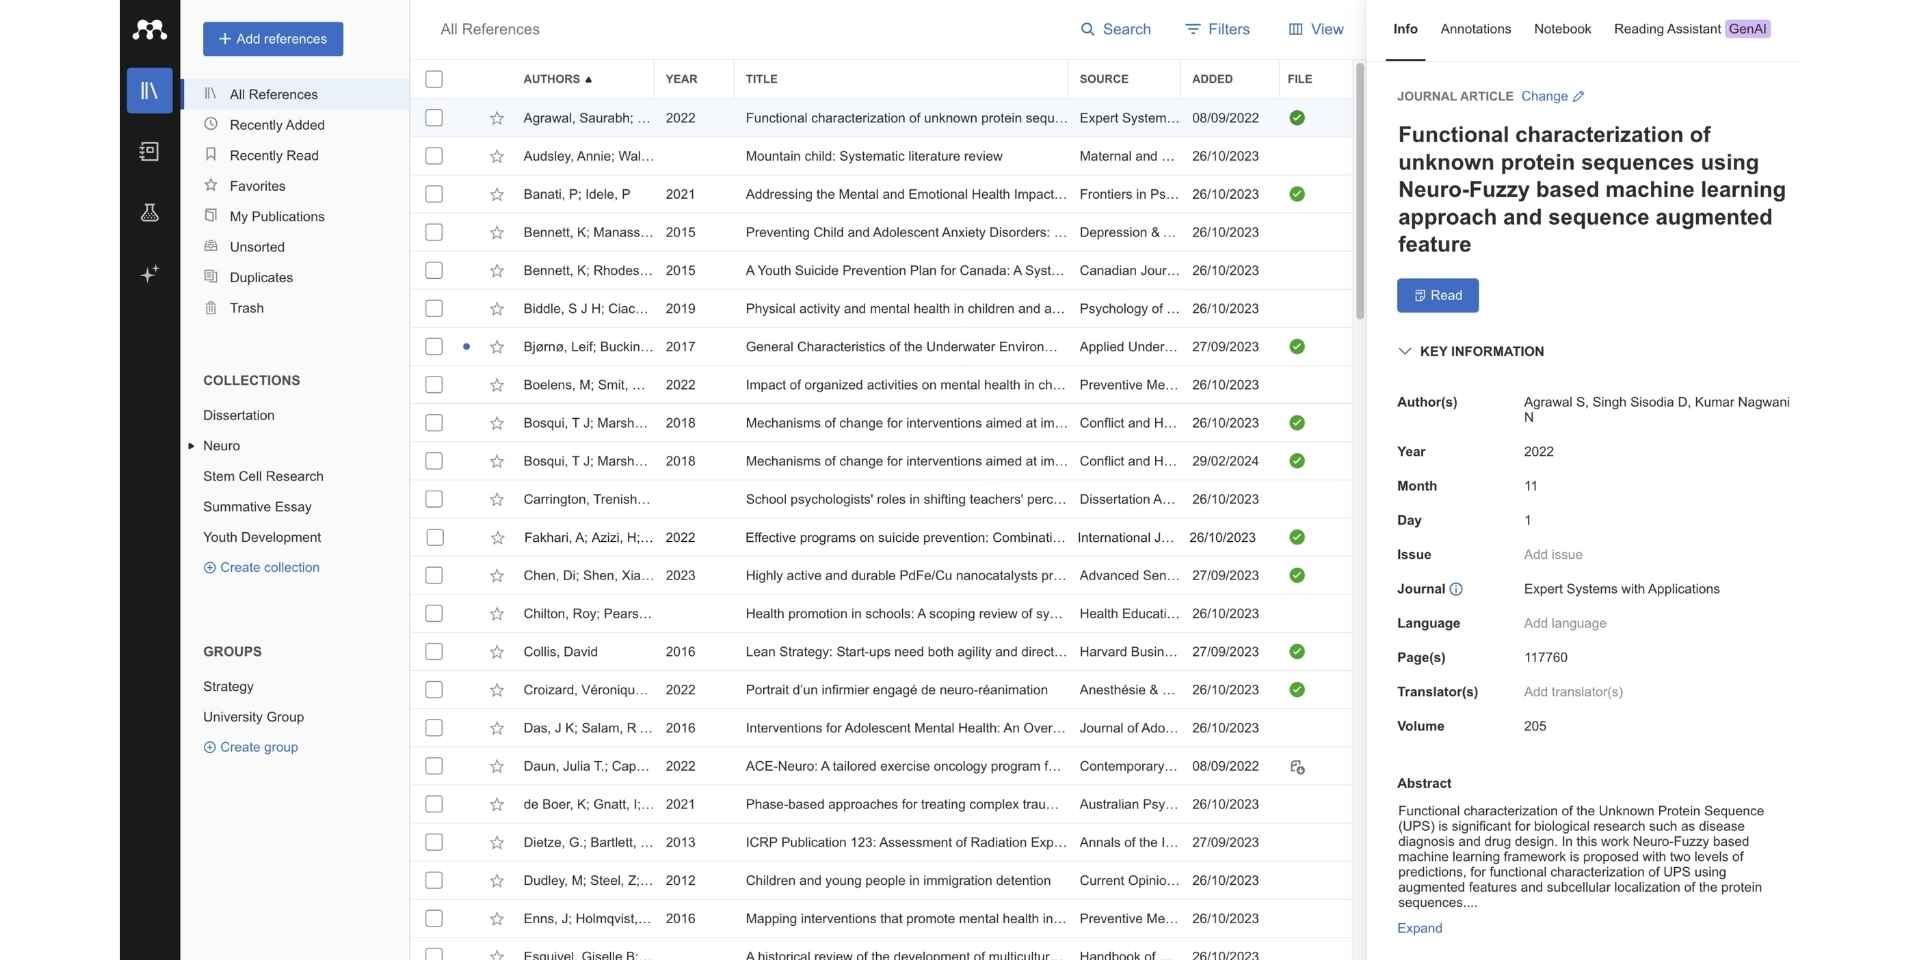Screen dimensions: 1920x960
Task: Open the Notebook icon in left rail
Action: point(149,152)
